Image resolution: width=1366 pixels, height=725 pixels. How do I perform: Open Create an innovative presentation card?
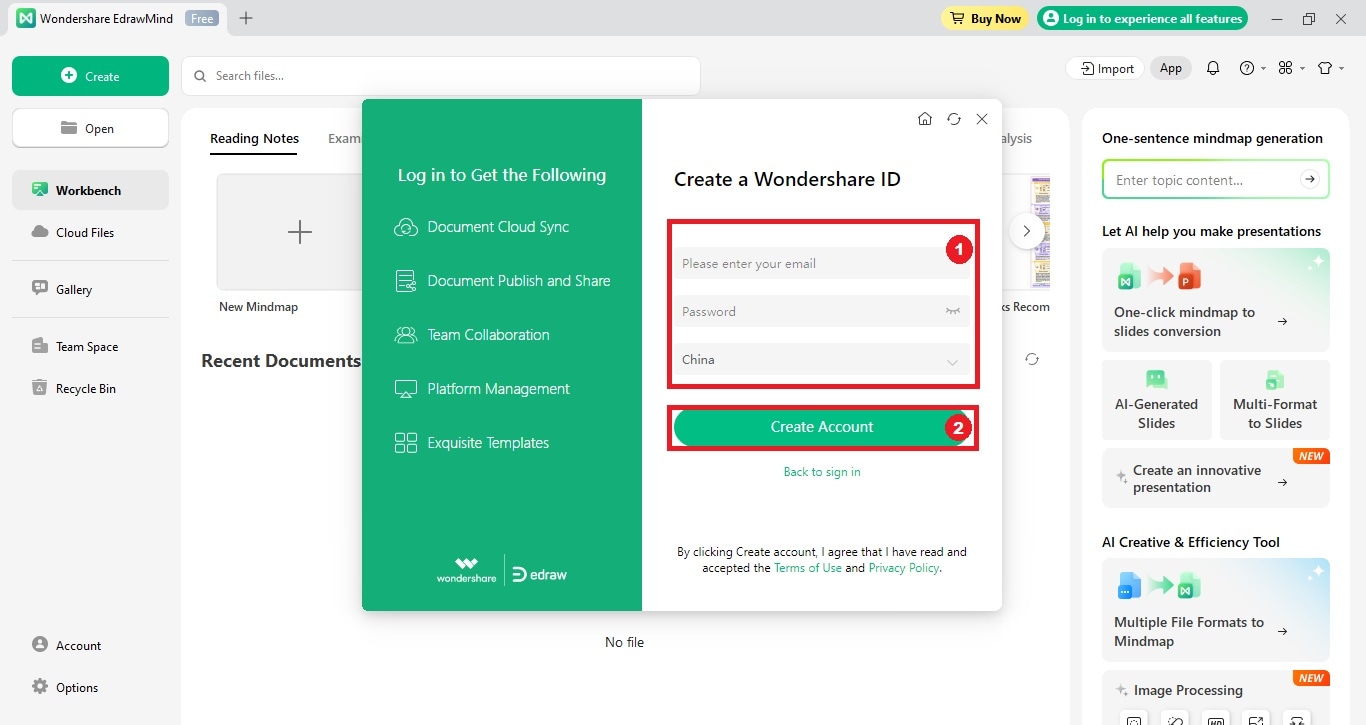[1216, 478]
